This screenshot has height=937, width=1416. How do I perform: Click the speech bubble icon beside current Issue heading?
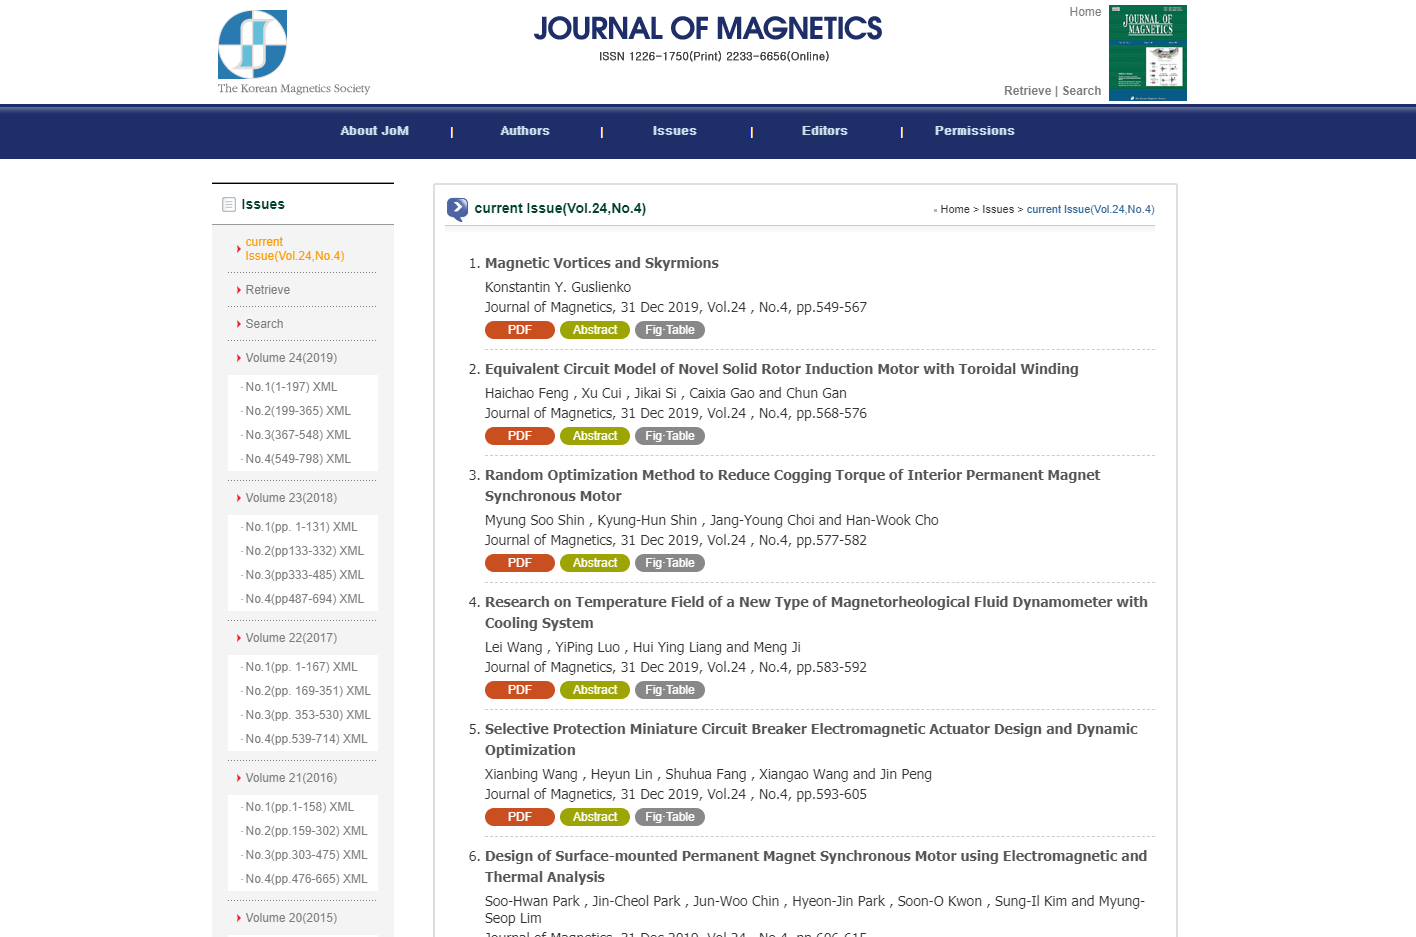click(x=457, y=209)
